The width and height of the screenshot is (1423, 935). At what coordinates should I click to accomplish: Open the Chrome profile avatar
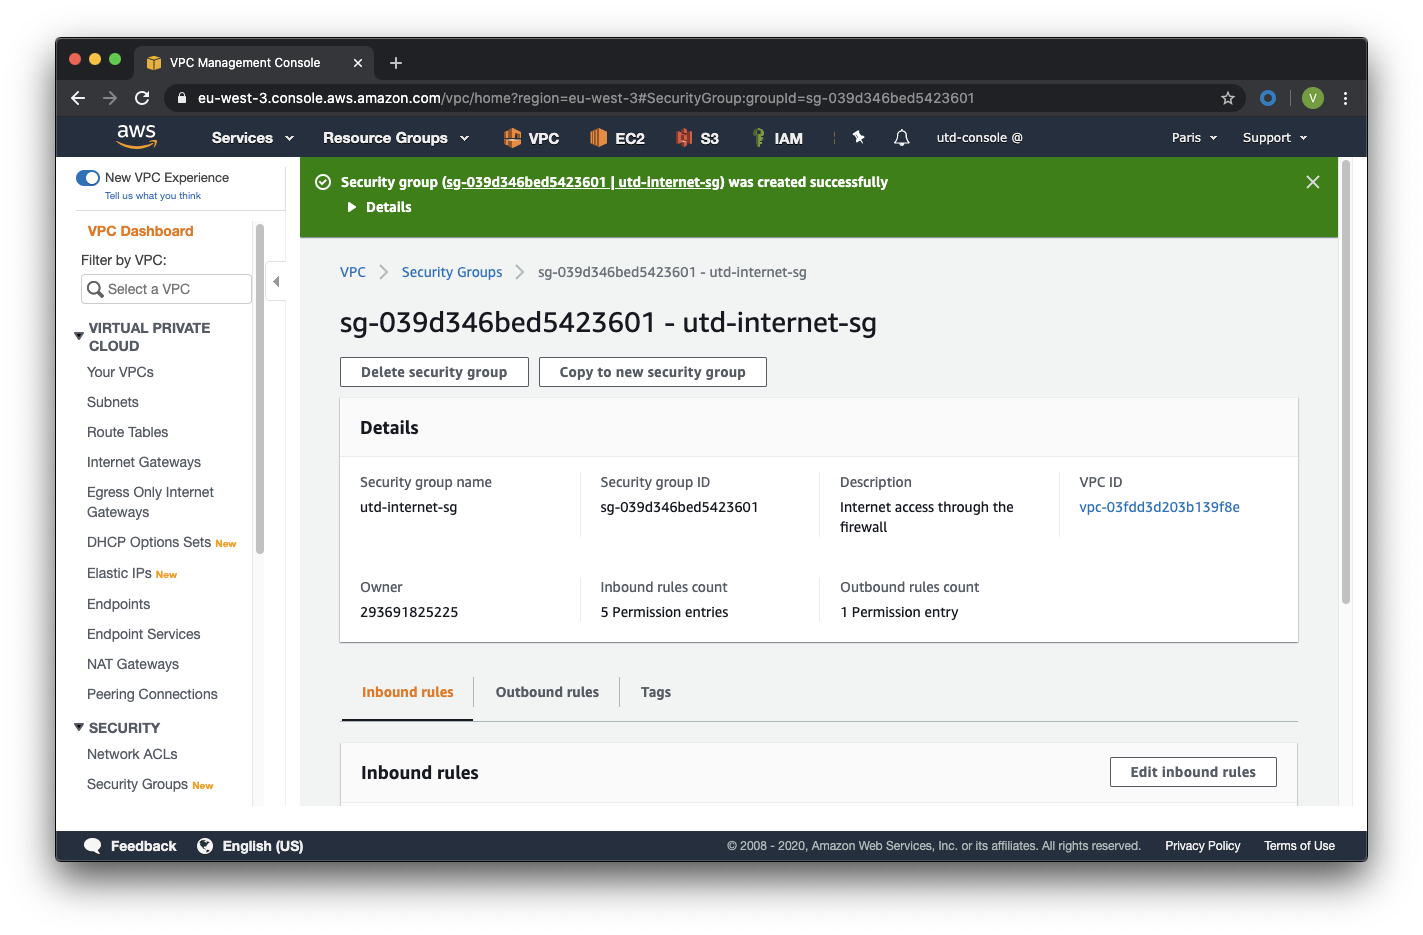pos(1313,98)
